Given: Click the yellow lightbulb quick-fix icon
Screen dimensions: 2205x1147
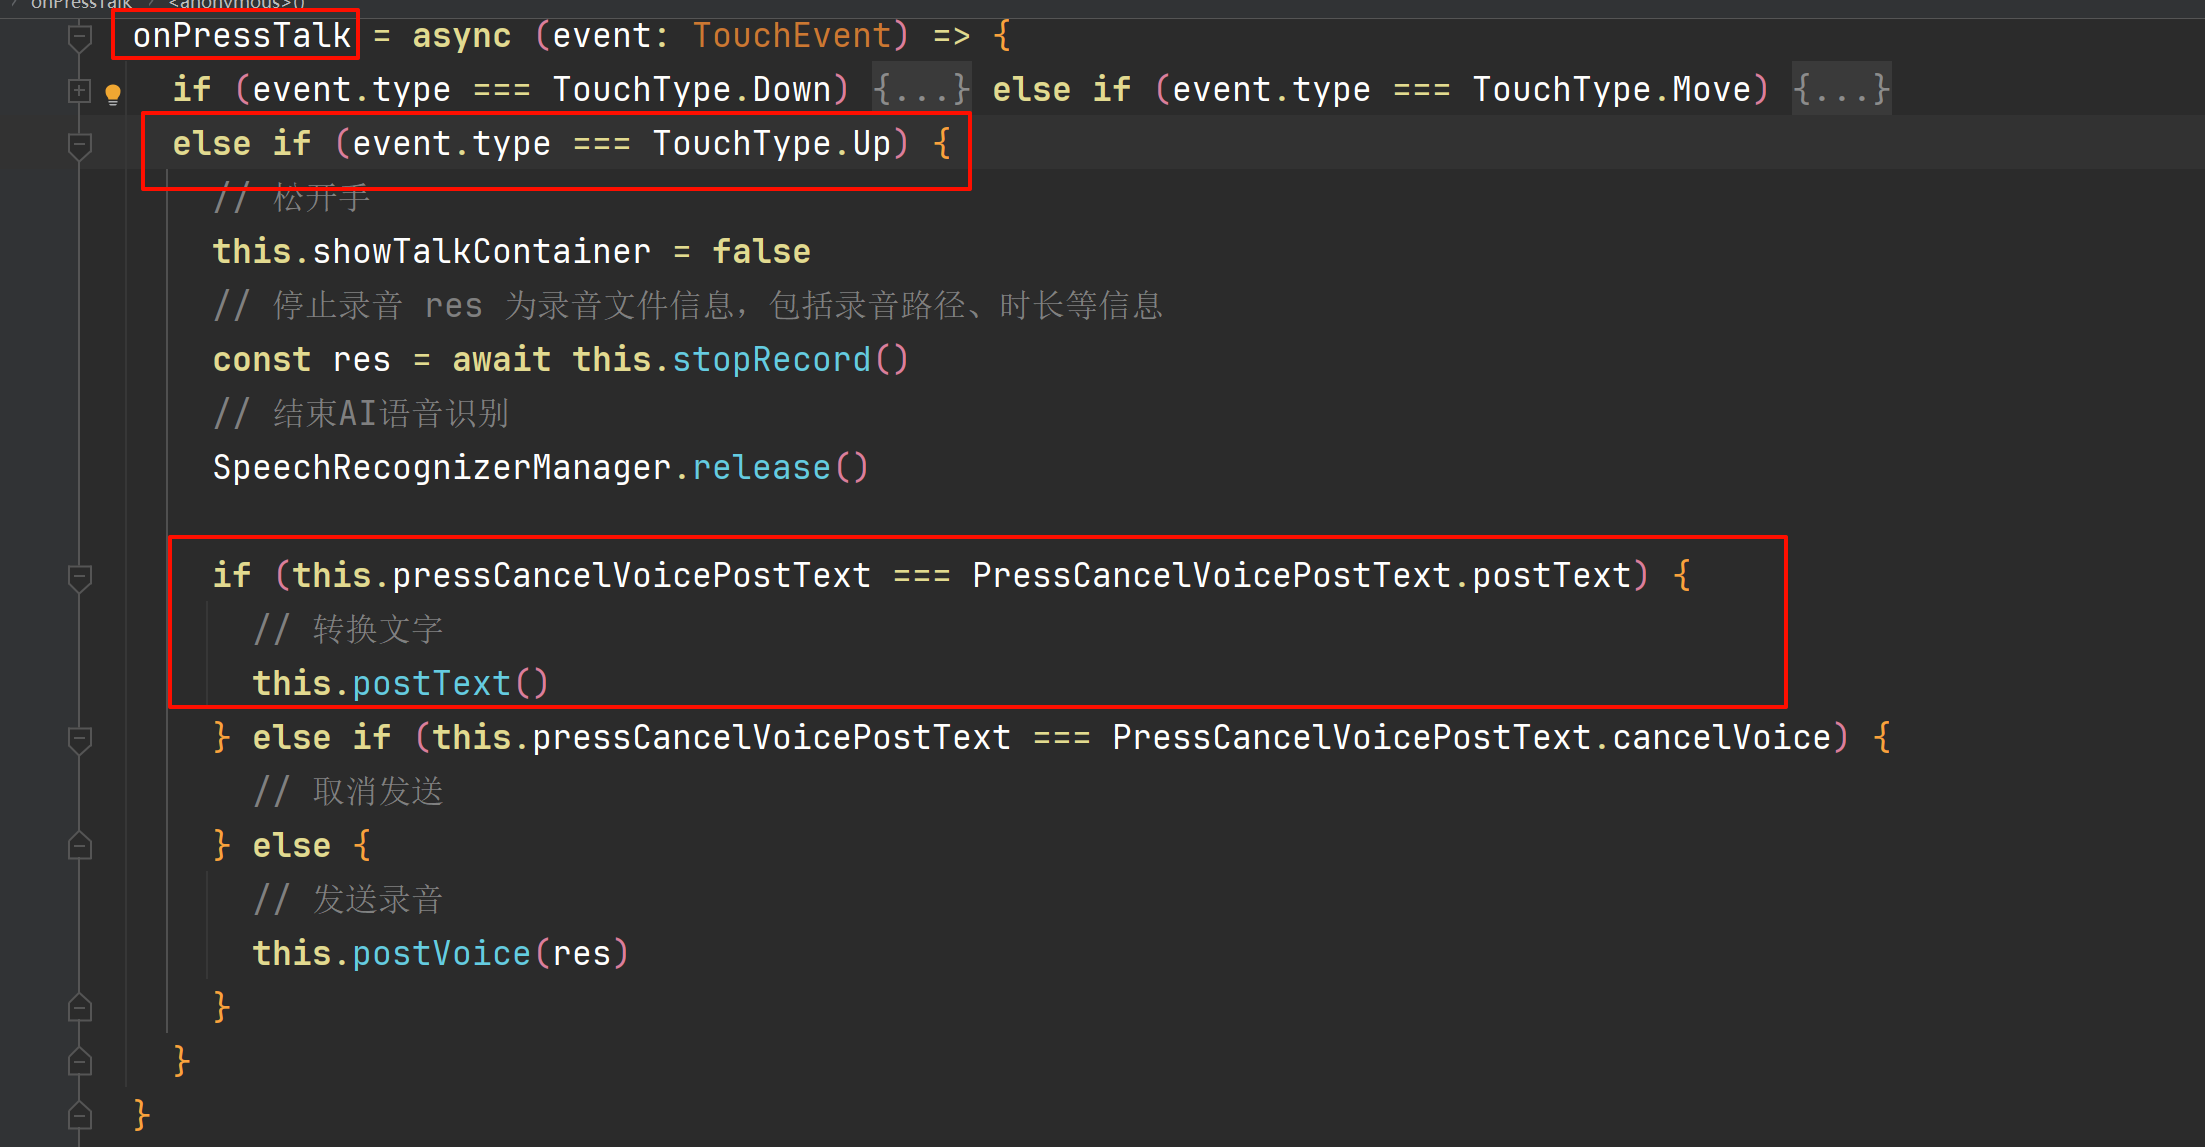Looking at the screenshot, I should pyautogui.click(x=113, y=94).
